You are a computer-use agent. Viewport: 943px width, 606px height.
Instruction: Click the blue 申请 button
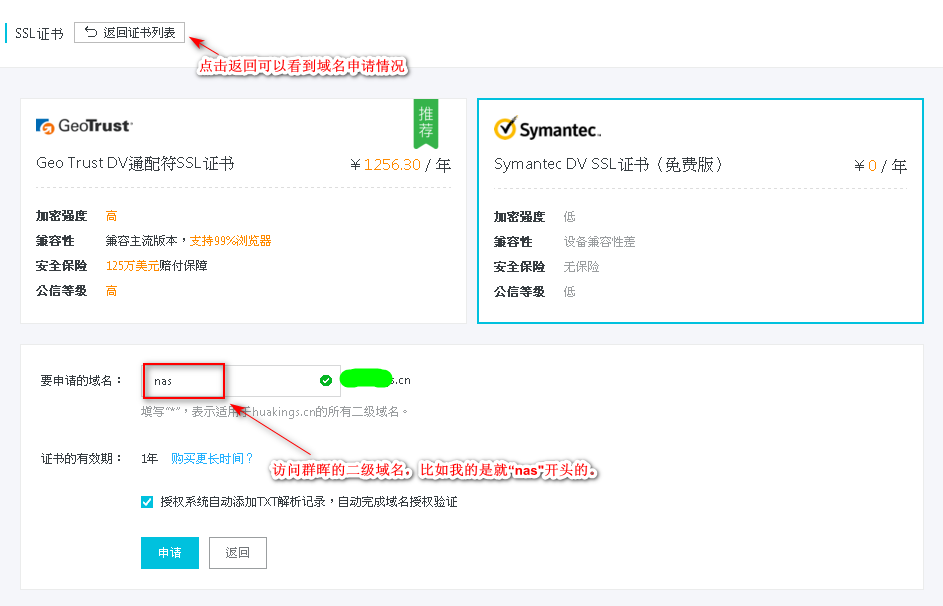click(x=169, y=552)
